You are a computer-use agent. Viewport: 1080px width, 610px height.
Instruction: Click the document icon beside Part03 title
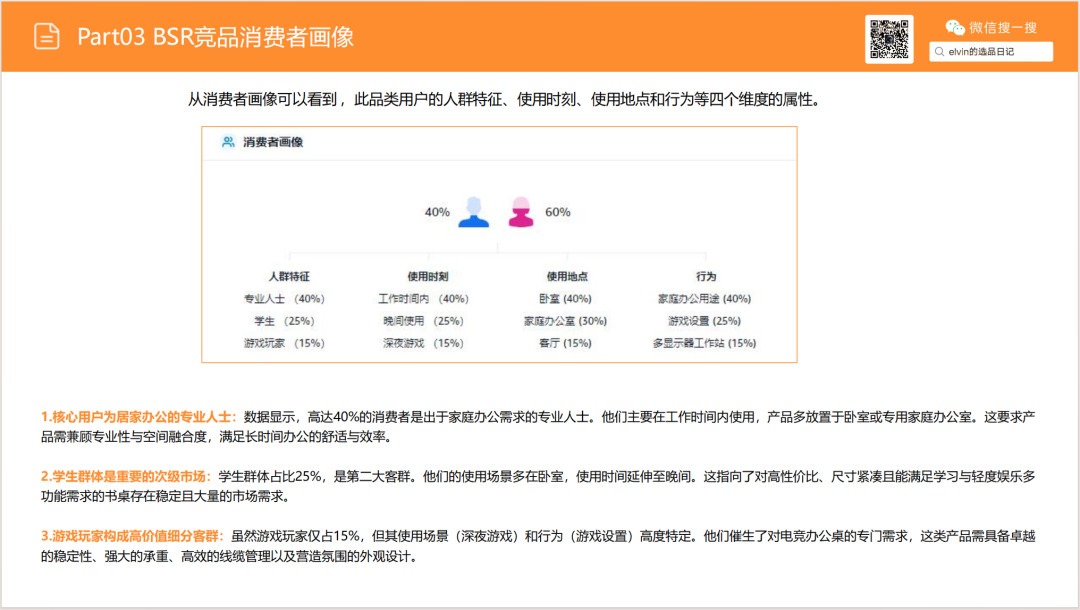tap(46, 37)
